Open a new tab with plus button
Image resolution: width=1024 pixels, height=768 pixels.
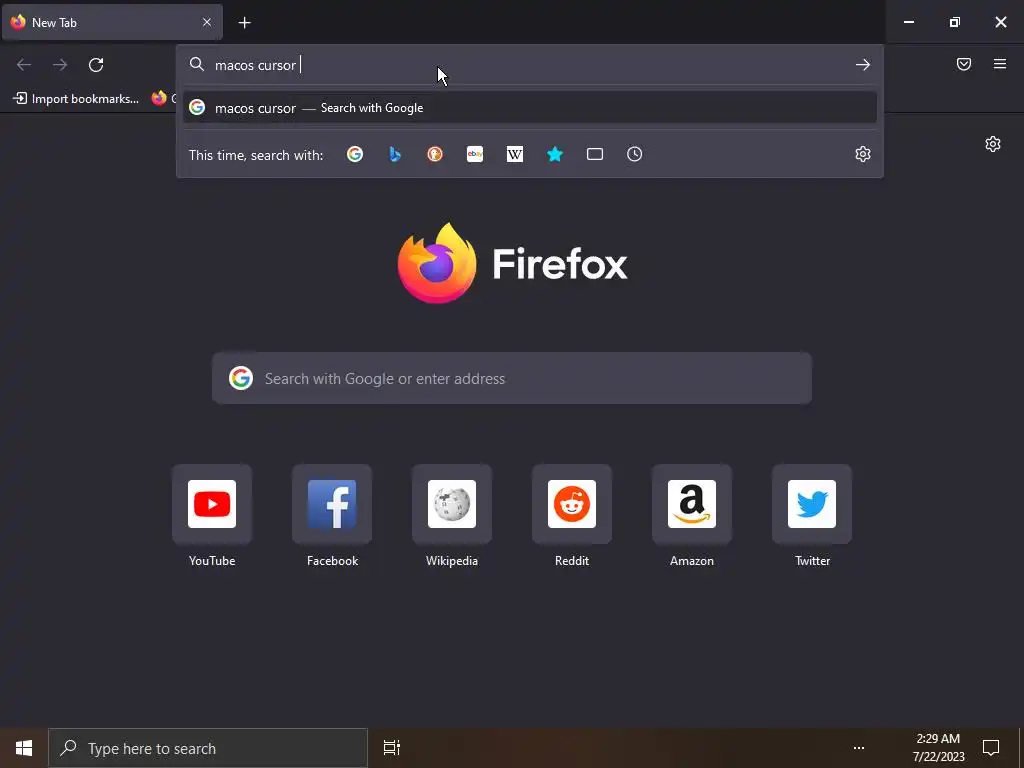244,23
